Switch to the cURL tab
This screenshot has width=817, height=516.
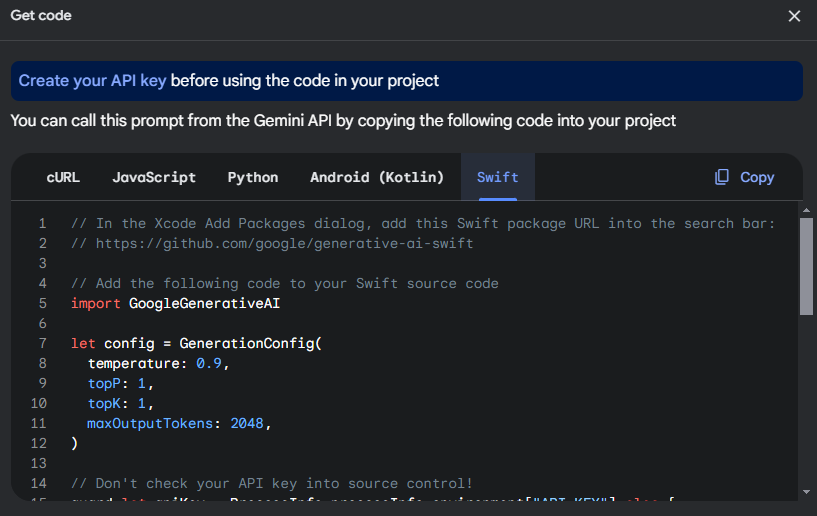(63, 177)
